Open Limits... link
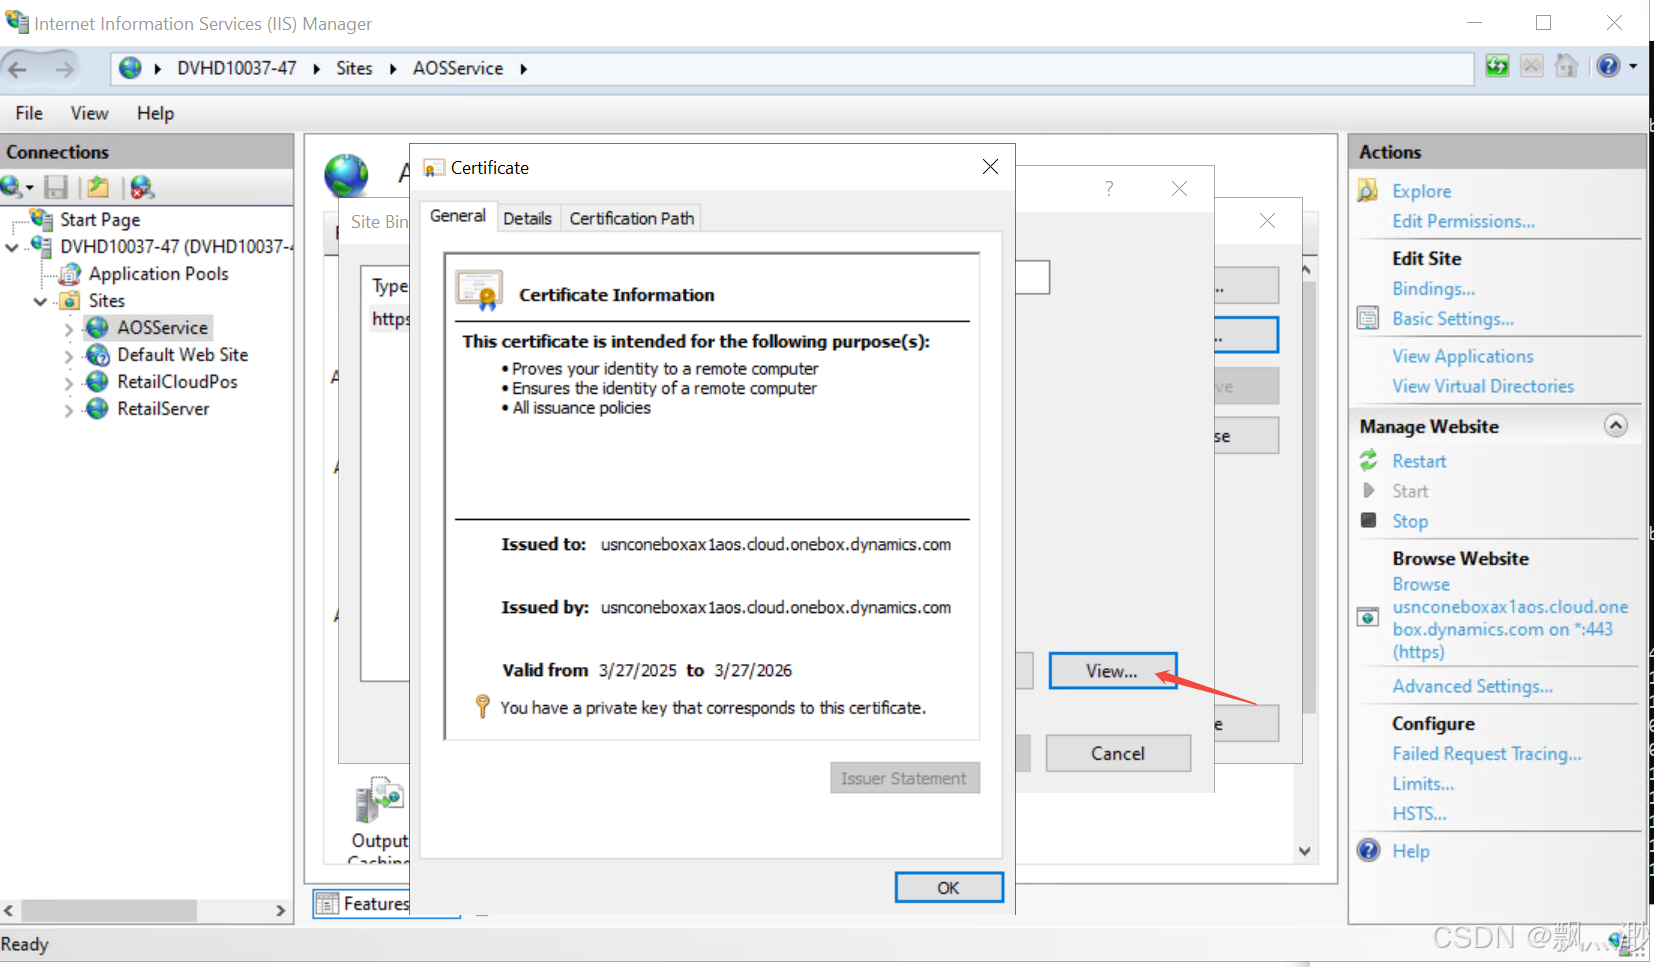The width and height of the screenshot is (1654, 967). click(1423, 783)
